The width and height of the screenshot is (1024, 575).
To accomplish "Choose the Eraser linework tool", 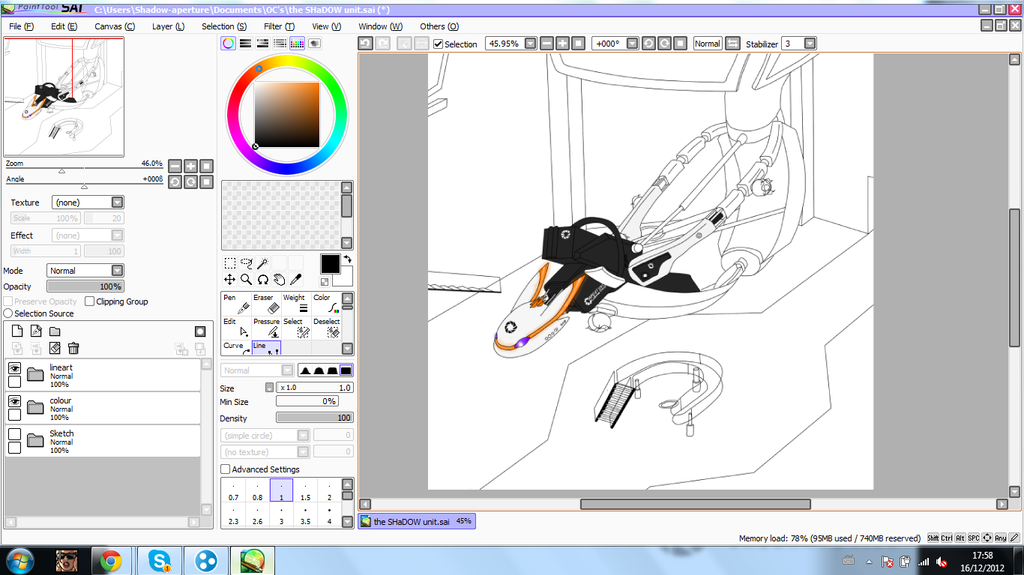I will click(266, 304).
